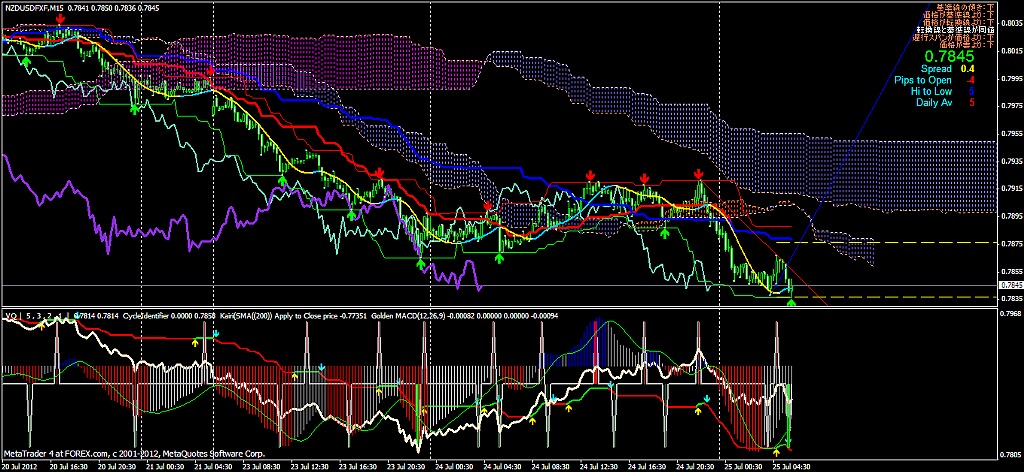Select the rightmost red down arrow on the price chart
The height and width of the screenshot is (472, 1024).
pyautogui.click(x=700, y=174)
